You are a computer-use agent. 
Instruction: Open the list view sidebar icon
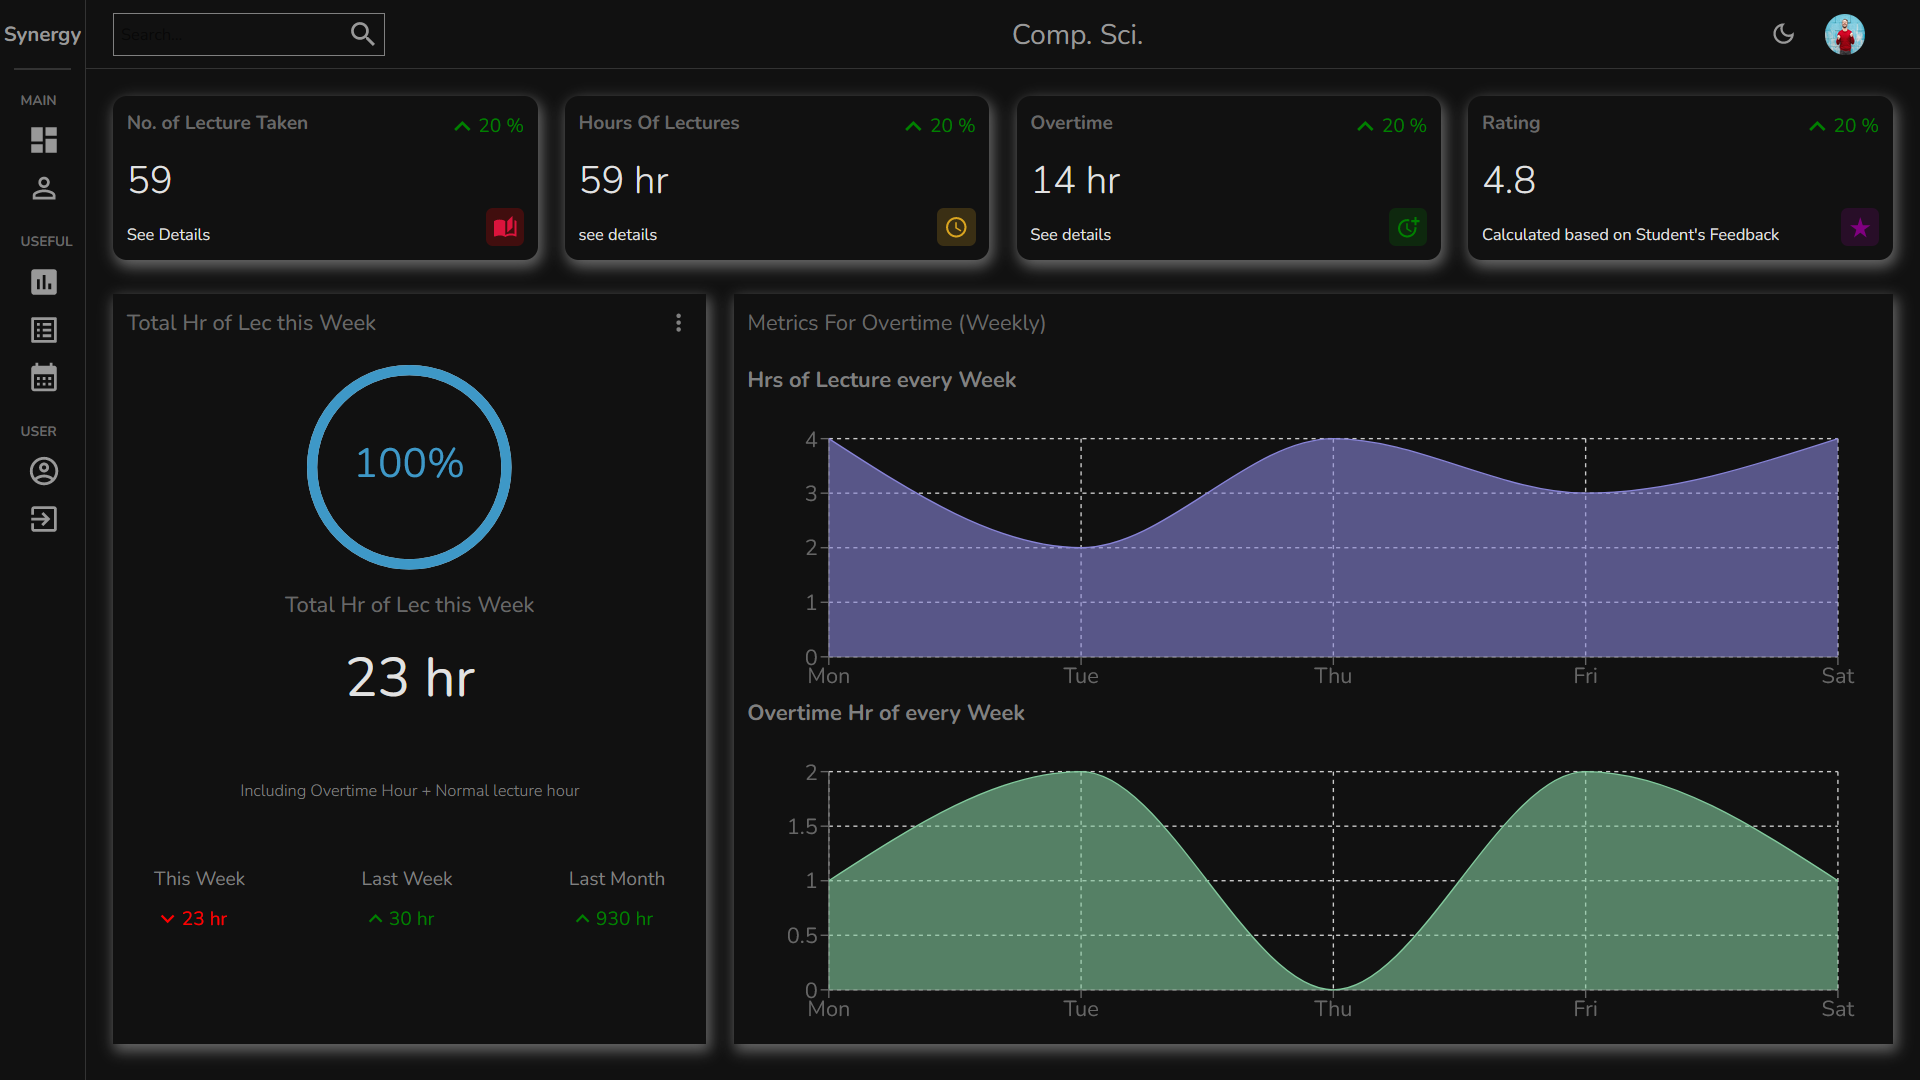click(x=43, y=330)
